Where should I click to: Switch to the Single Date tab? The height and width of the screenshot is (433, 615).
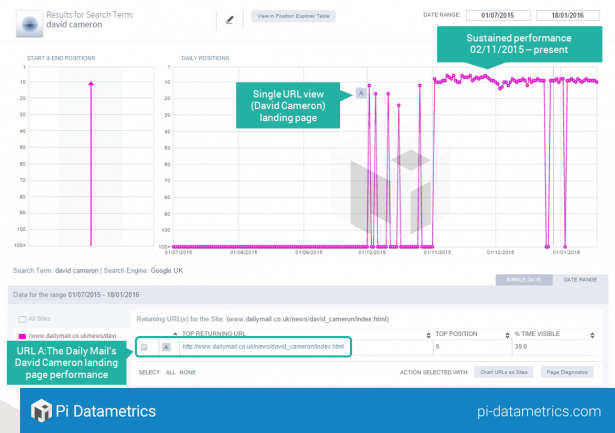[523, 280]
